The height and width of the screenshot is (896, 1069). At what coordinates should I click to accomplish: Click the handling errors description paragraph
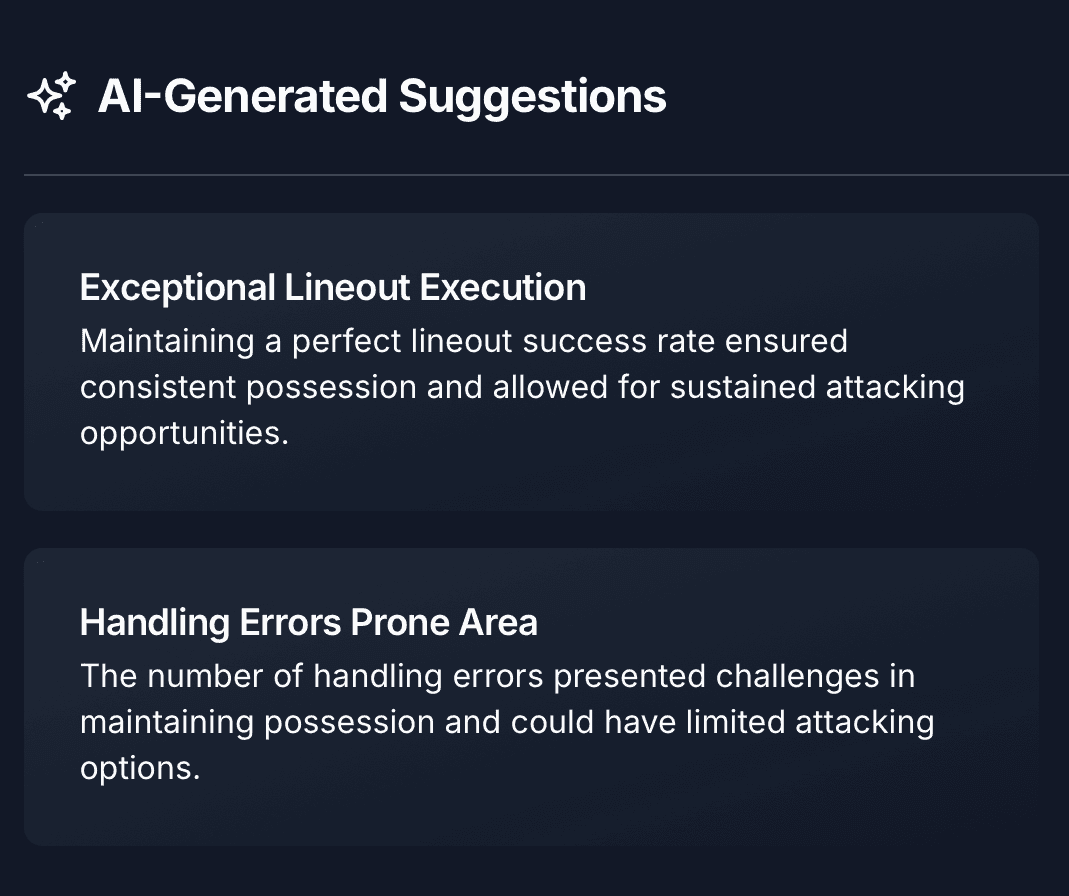point(507,723)
